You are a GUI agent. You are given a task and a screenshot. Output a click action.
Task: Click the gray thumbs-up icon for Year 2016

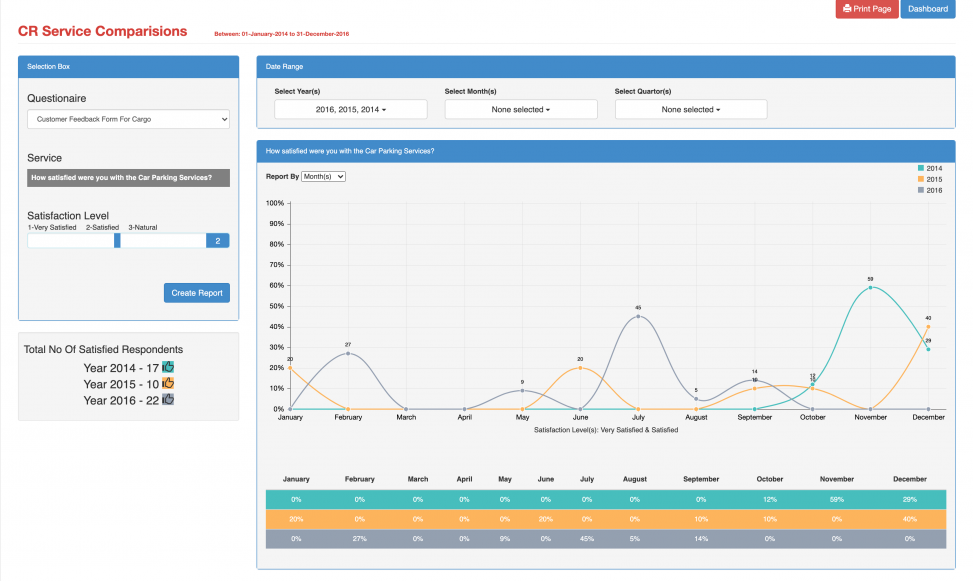coord(168,399)
